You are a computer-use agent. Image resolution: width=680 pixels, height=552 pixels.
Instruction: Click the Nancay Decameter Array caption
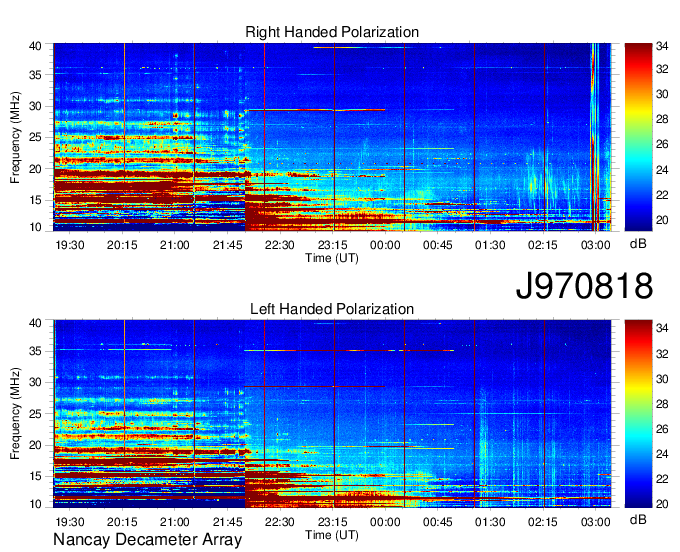(x=147, y=540)
